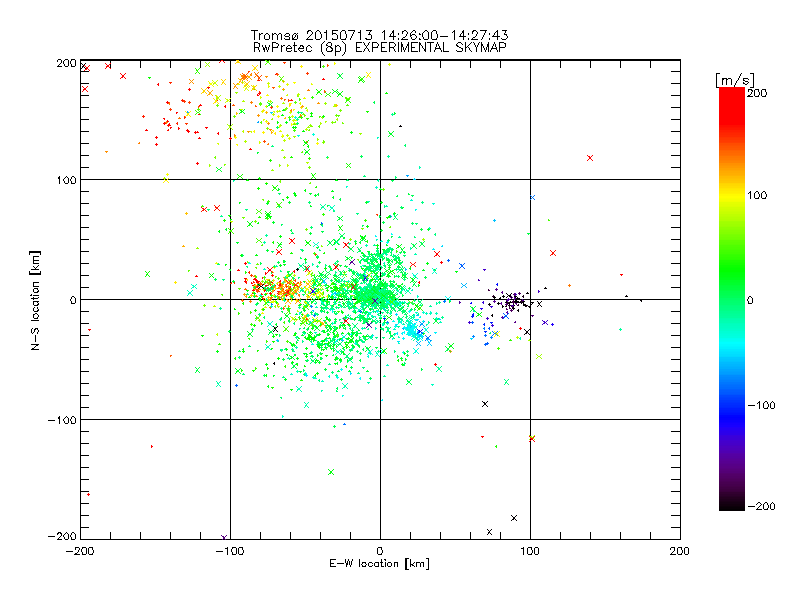Click the 100 label beside the colorbar
The image size is (800, 600).
(757, 195)
